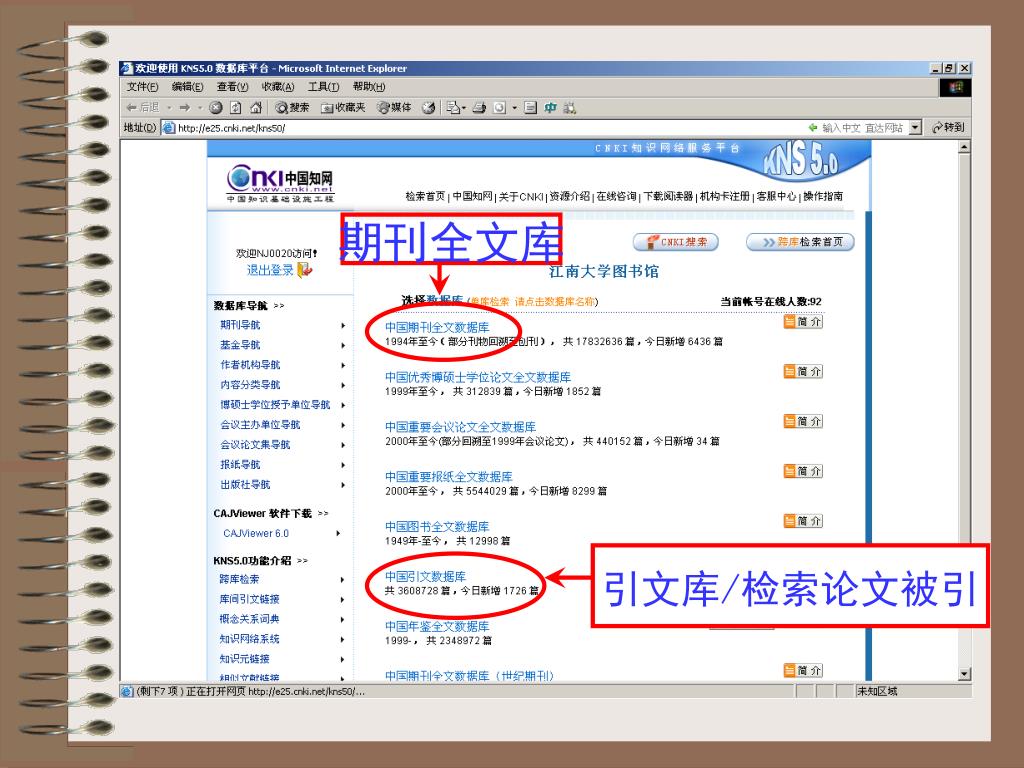The width and height of the screenshot is (1024, 768).
Task: Expand the 作者机构导航 sidebar arrow
Action: click(343, 365)
